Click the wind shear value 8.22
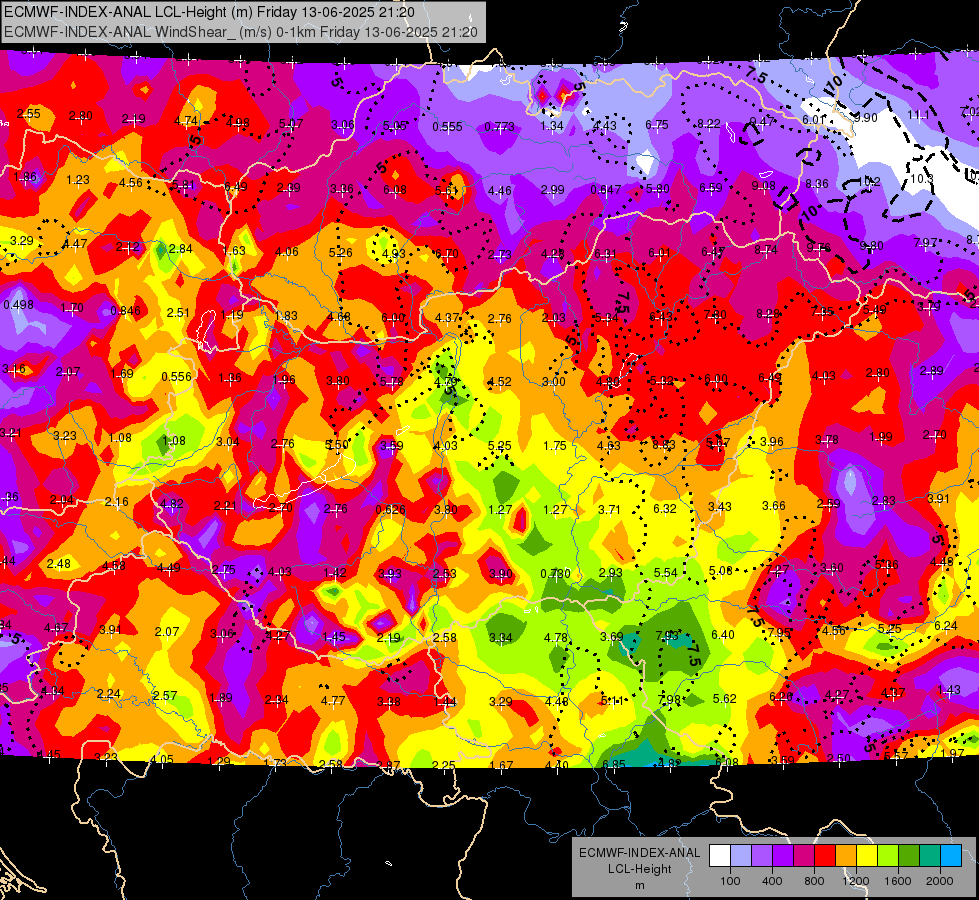 [709, 124]
